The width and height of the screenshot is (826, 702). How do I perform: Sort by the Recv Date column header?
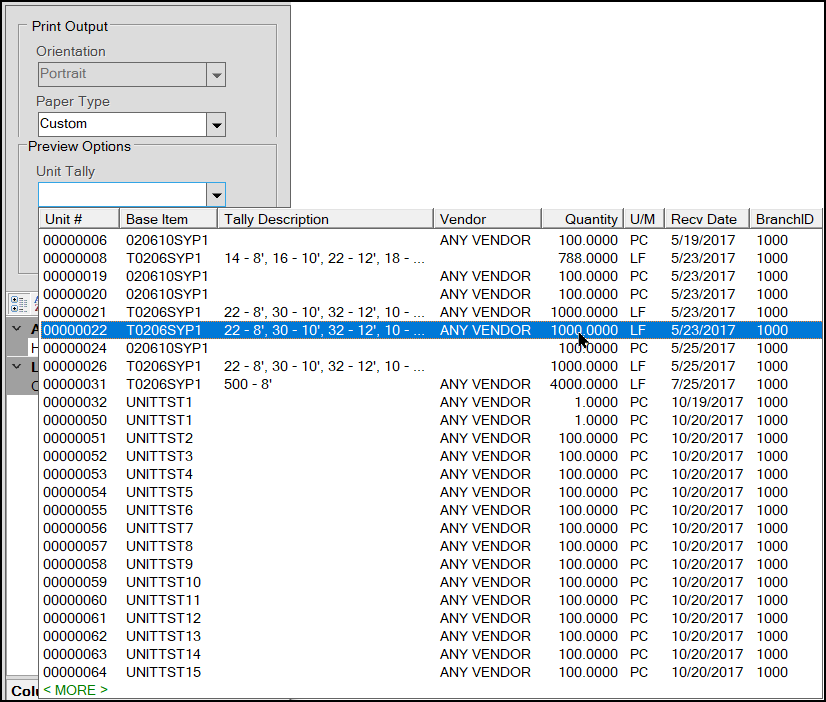[706, 219]
